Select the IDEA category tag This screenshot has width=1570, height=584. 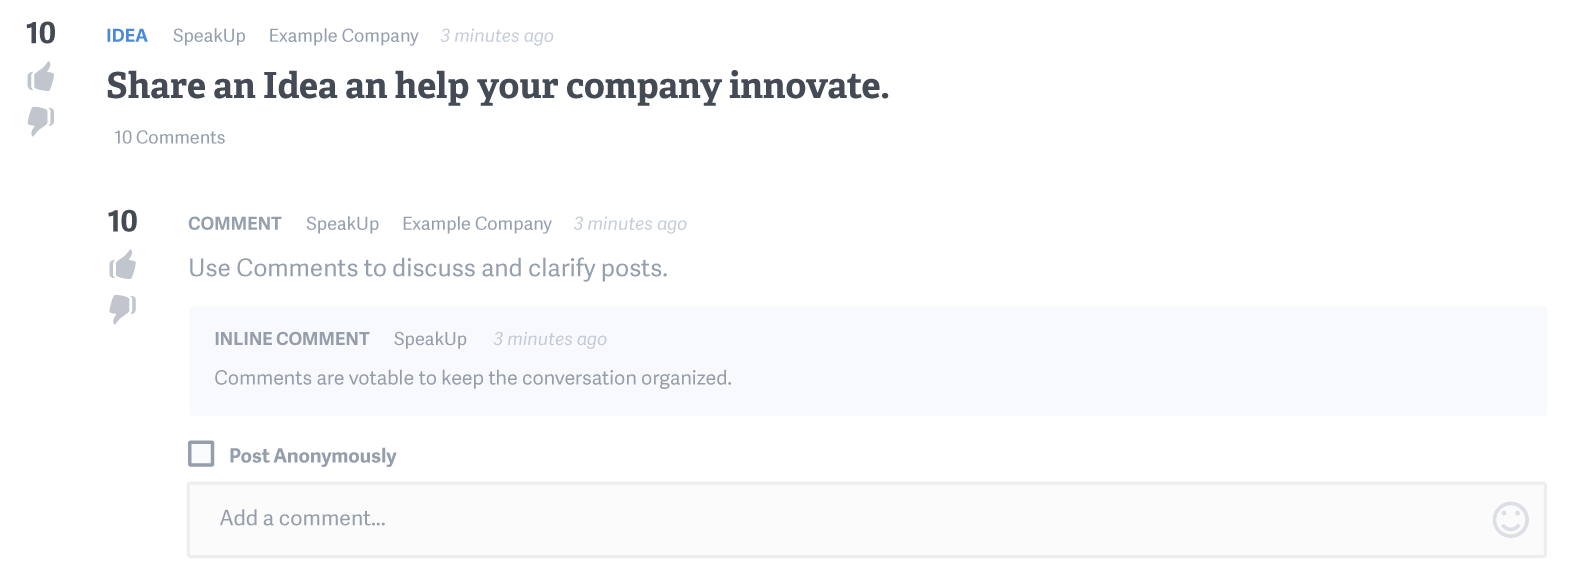127,35
